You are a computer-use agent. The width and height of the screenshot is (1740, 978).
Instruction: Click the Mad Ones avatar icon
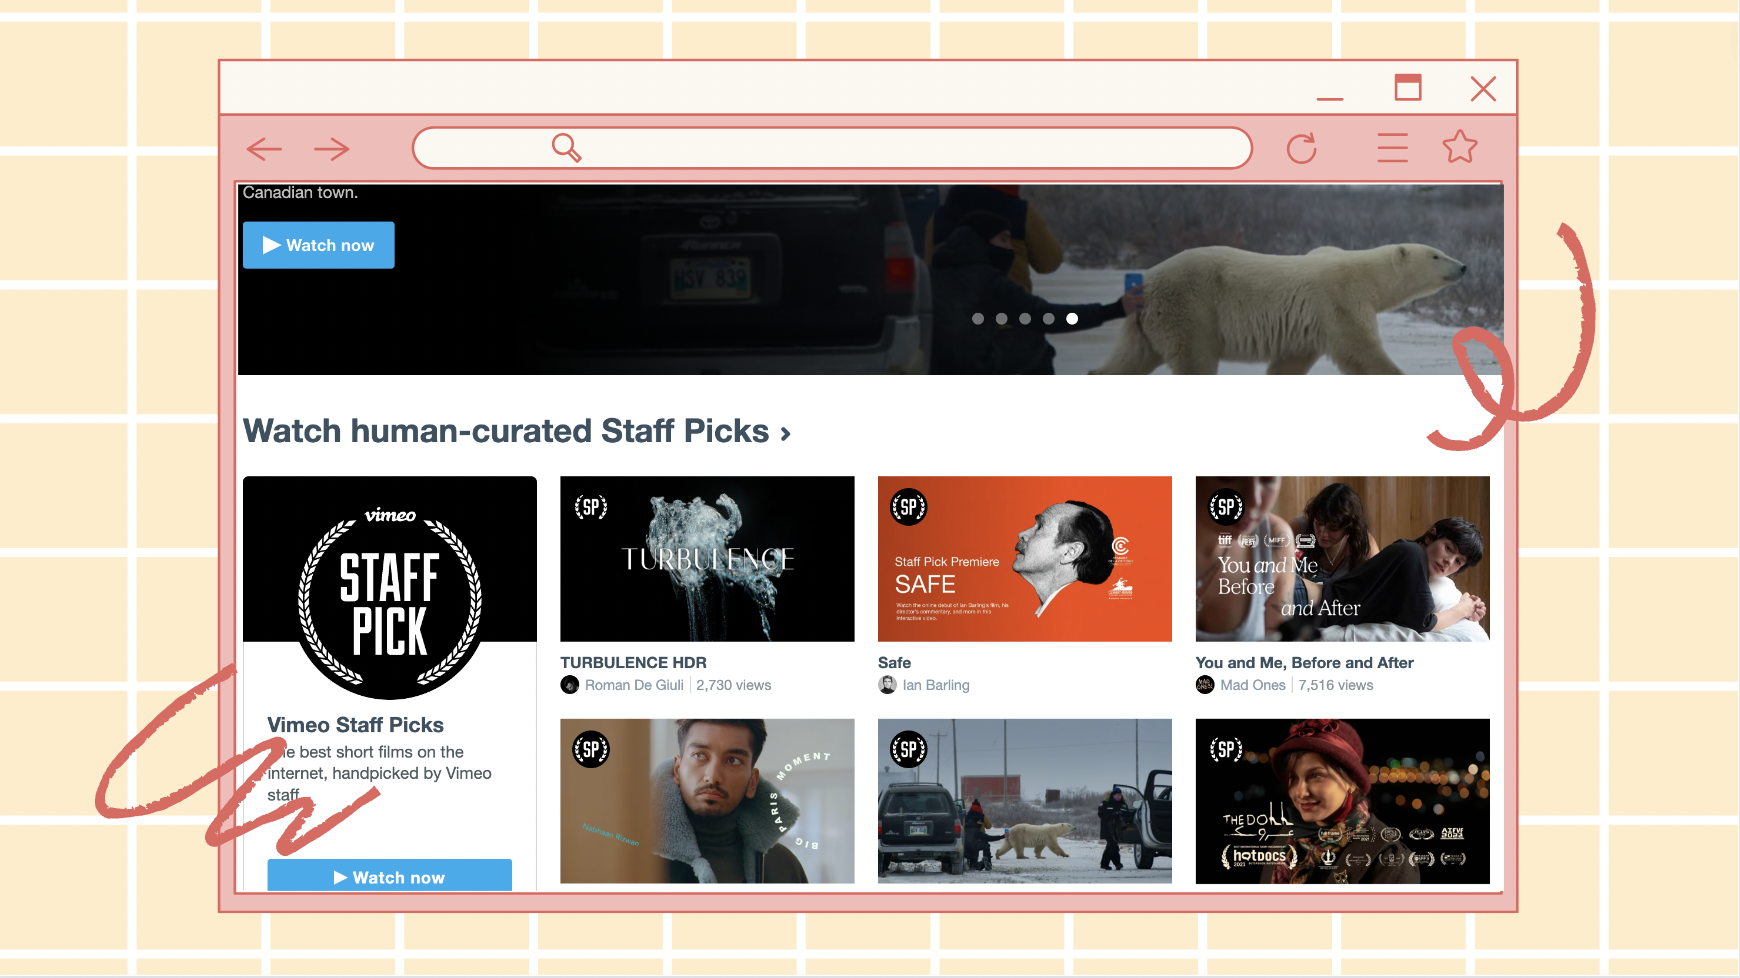(1205, 685)
